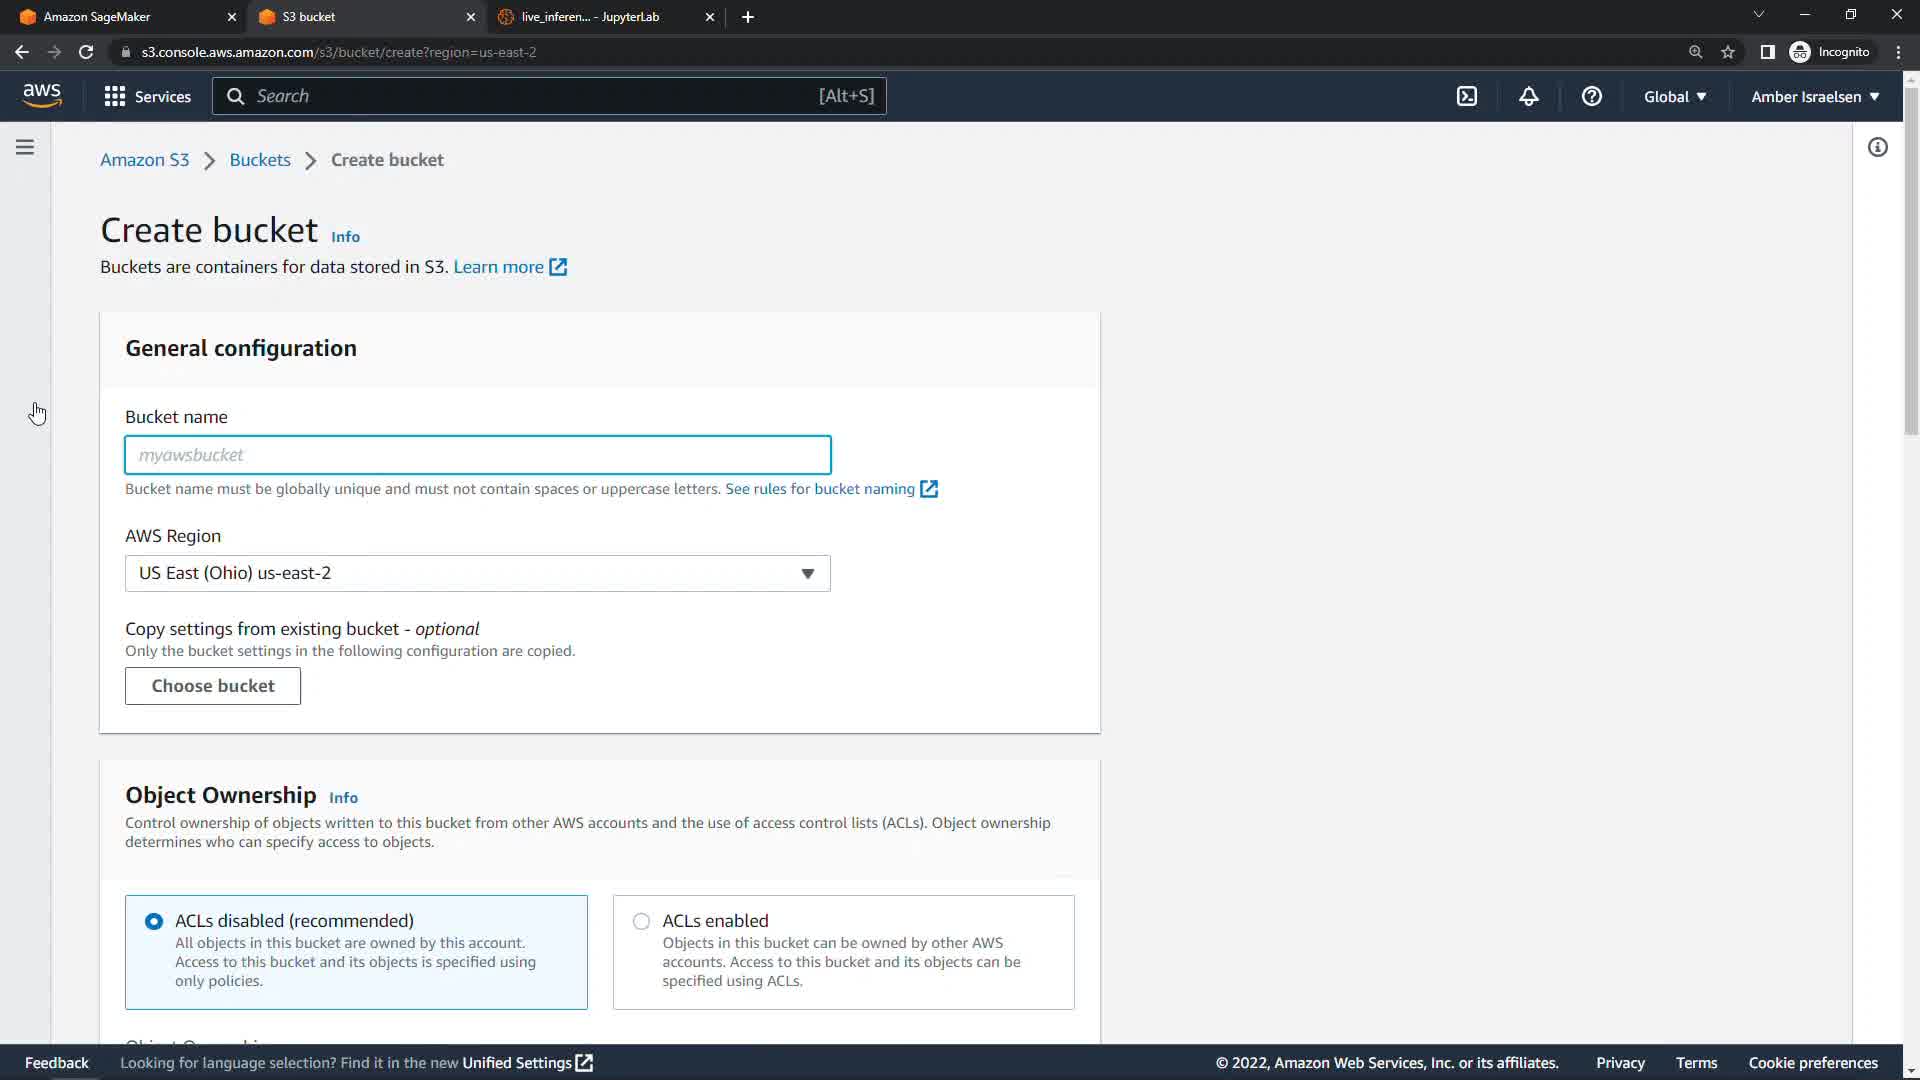Image resolution: width=1920 pixels, height=1080 pixels.
Task: Click the page vertical scrollbar
Action: tap(1910, 260)
